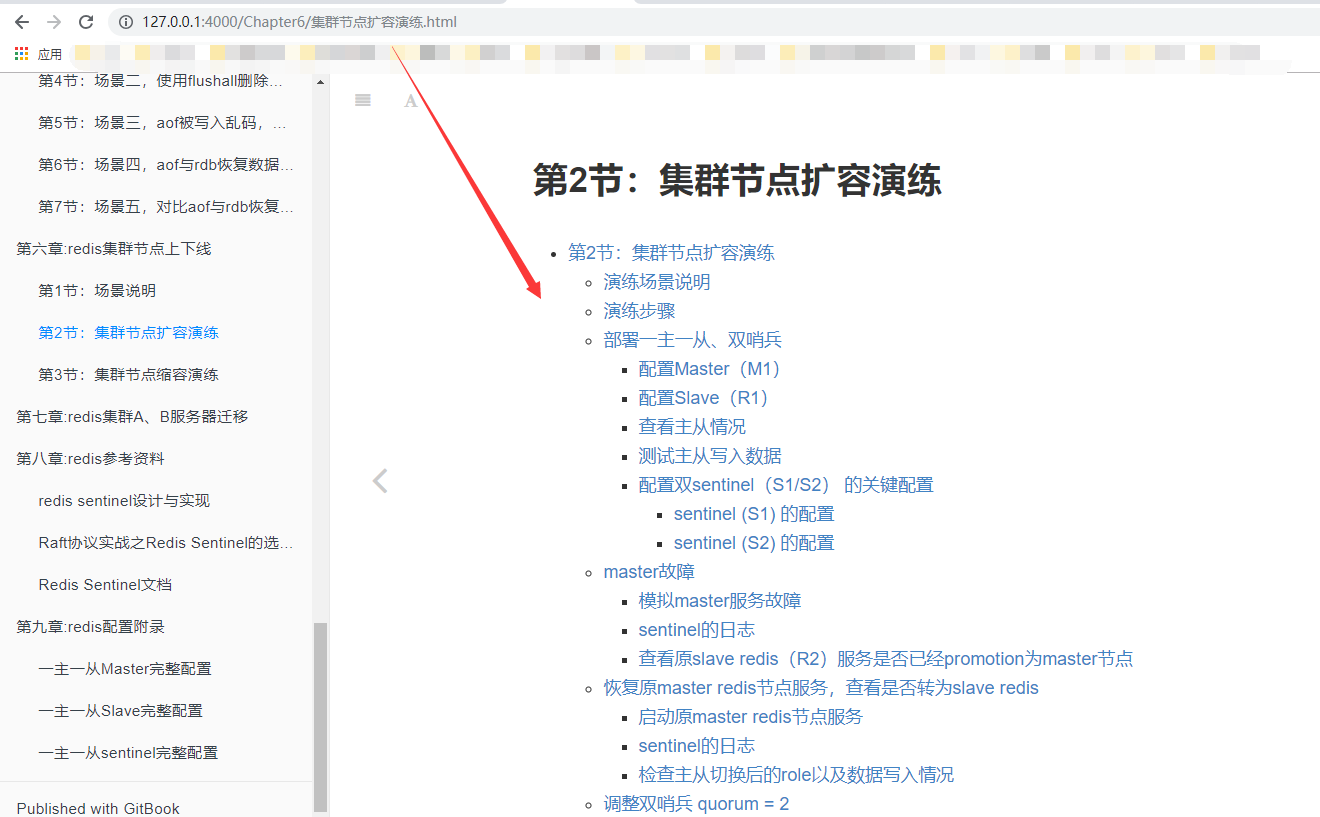Screen dimensions: 1320x817
Task: Jump to 演练步骤 section
Action: [639, 311]
